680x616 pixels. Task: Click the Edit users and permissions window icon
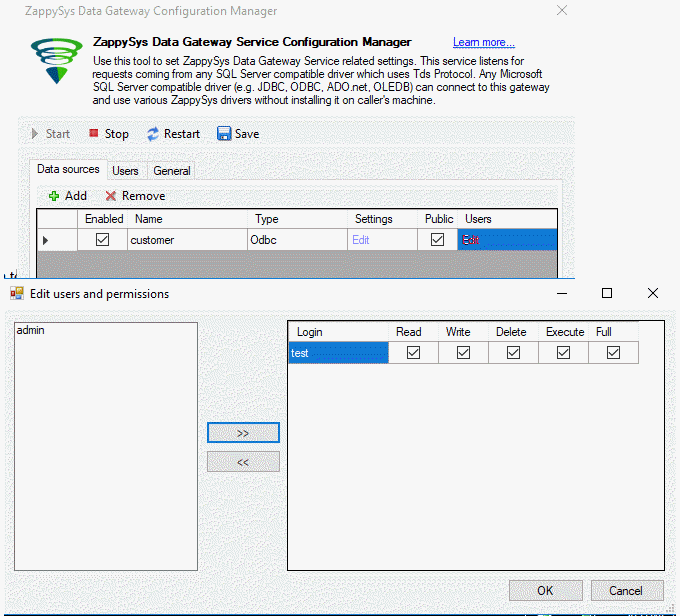[17, 294]
